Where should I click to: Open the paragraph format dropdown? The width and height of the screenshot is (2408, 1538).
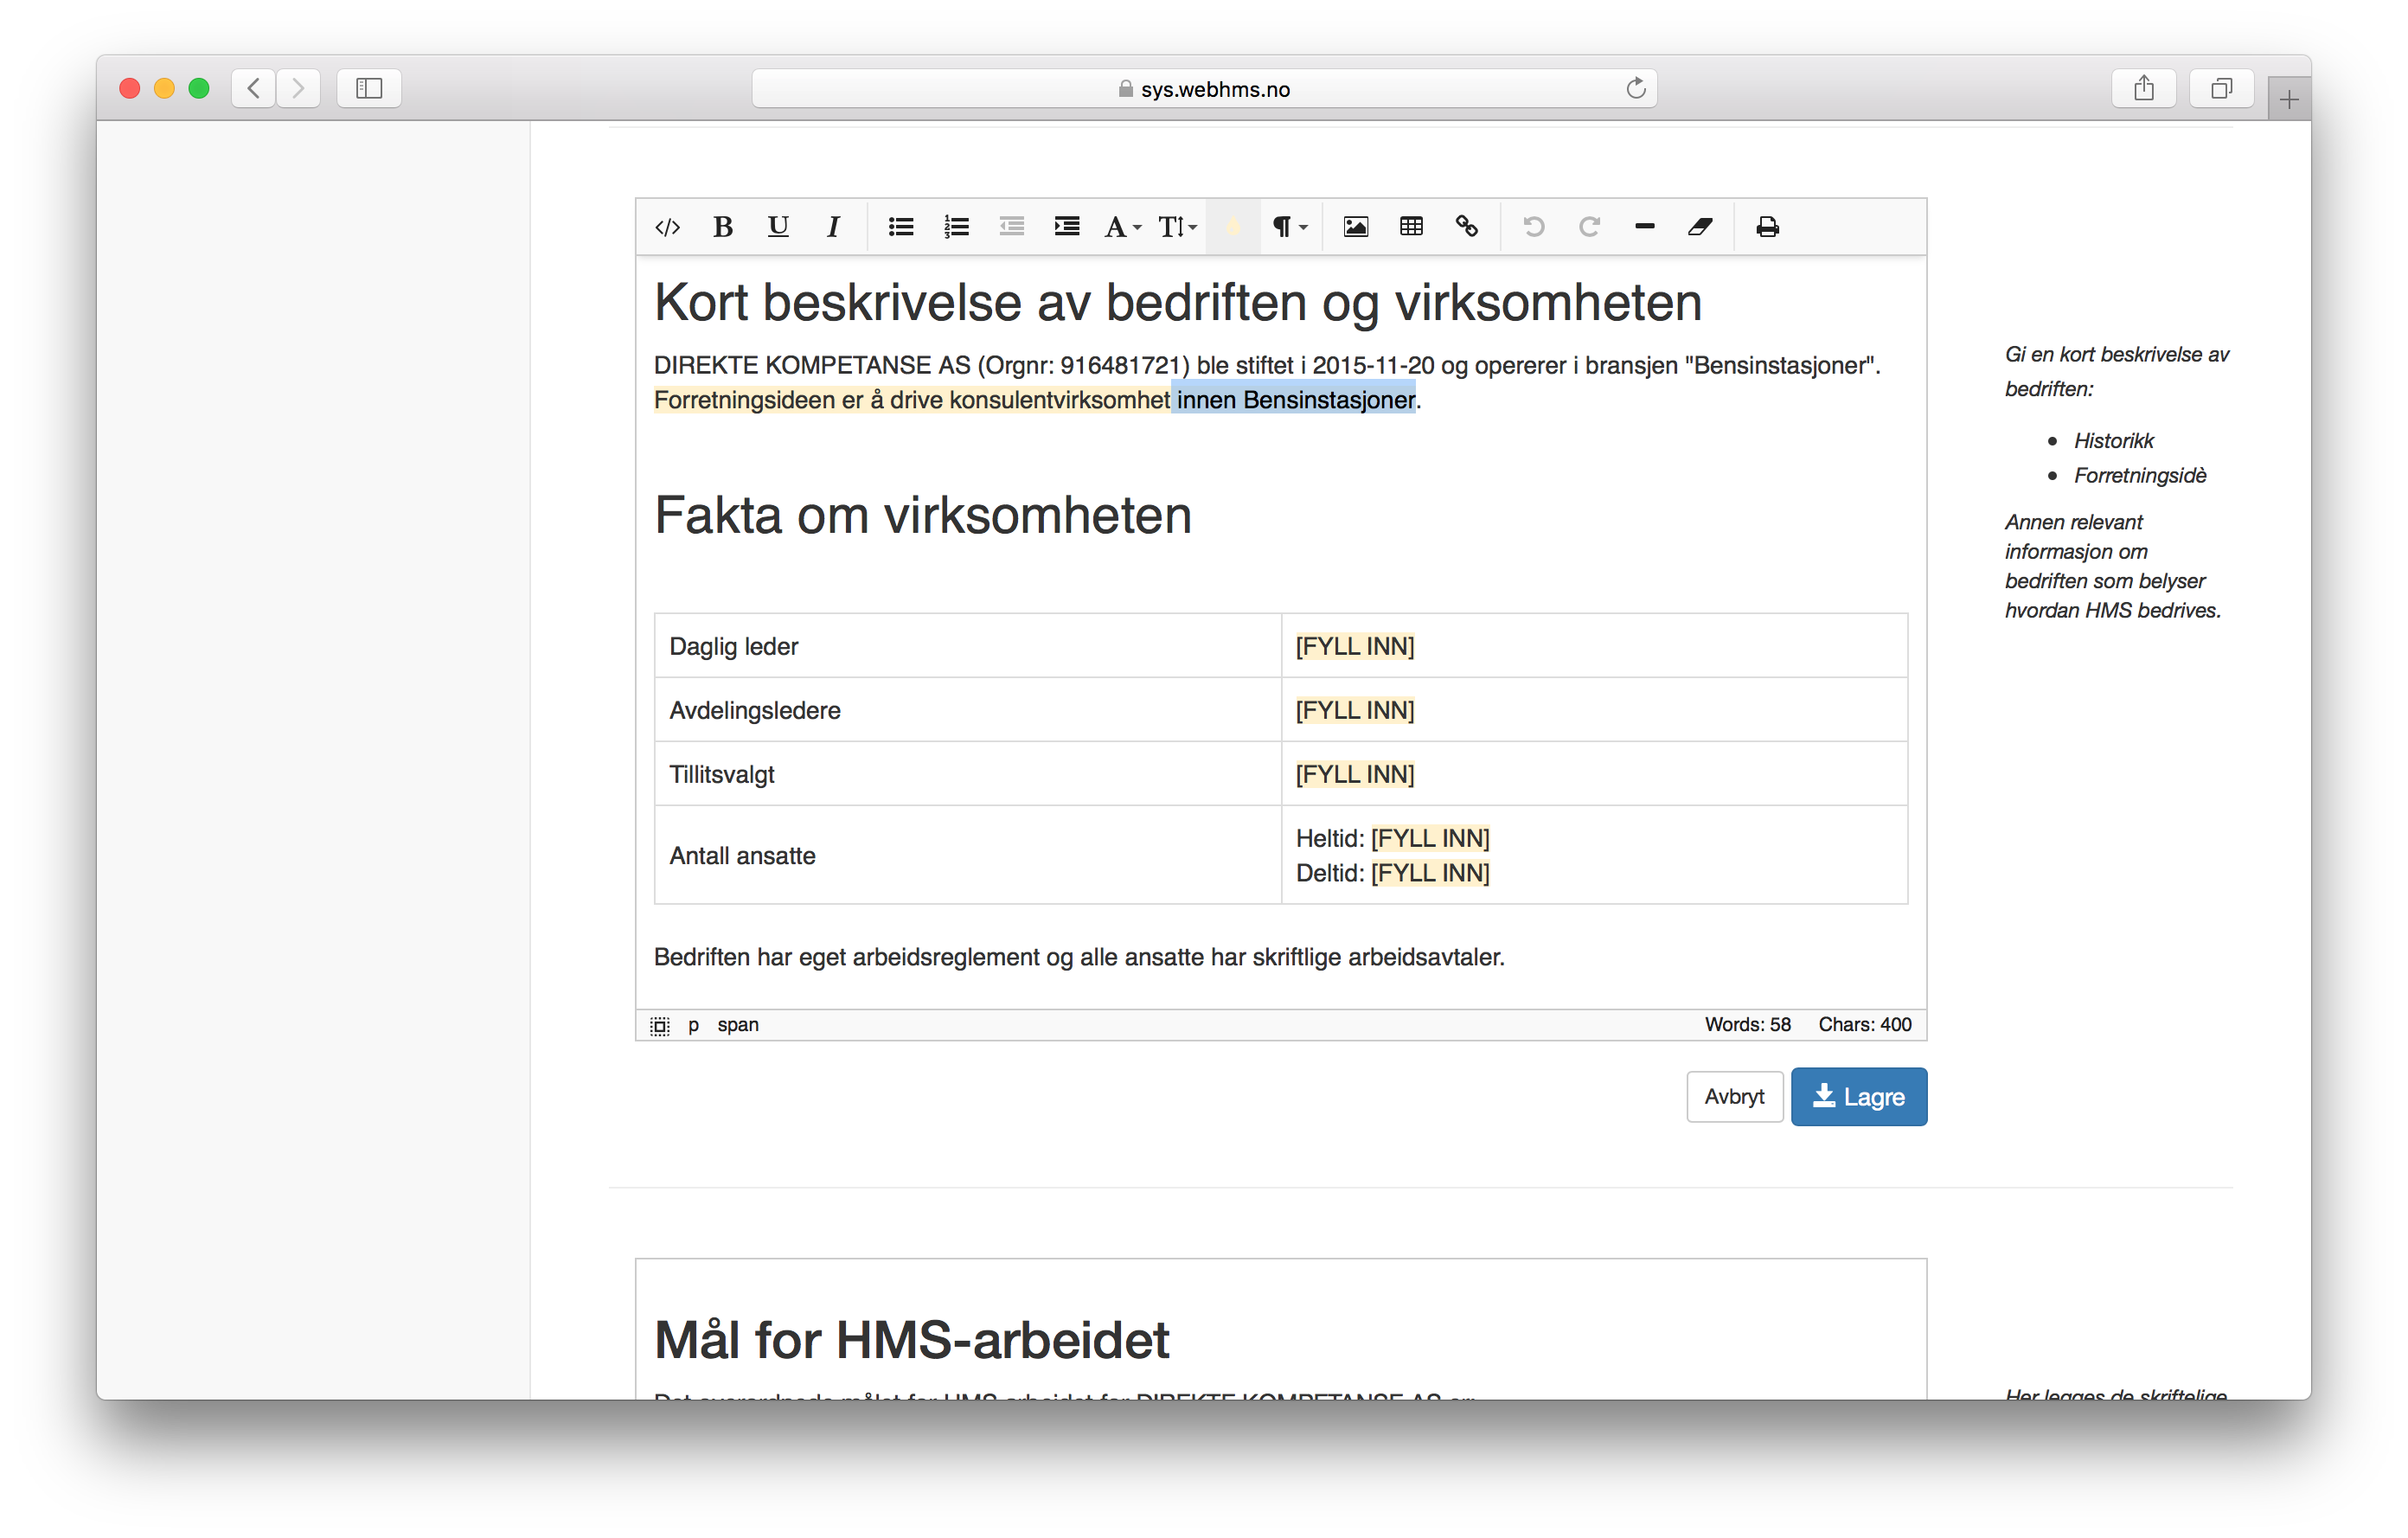tap(1288, 227)
